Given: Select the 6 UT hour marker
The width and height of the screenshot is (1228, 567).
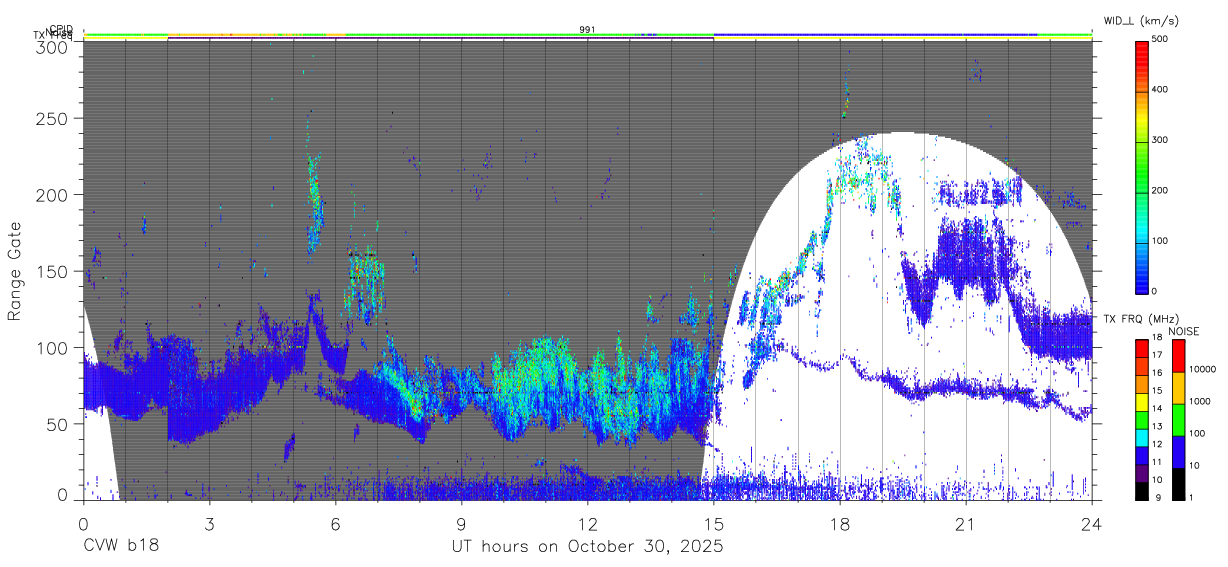Looking at the screenshot, I should pyautogui.click(x=335, y=524).
